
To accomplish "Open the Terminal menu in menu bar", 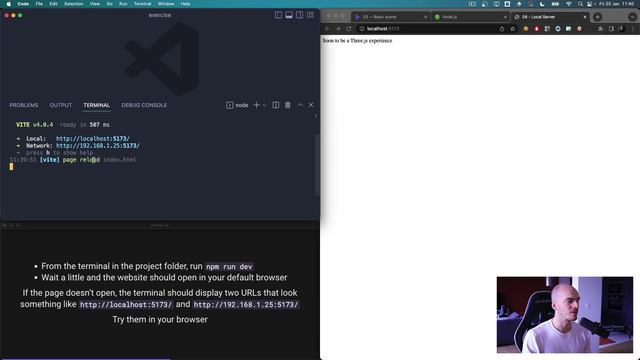I will pos(142,4).
